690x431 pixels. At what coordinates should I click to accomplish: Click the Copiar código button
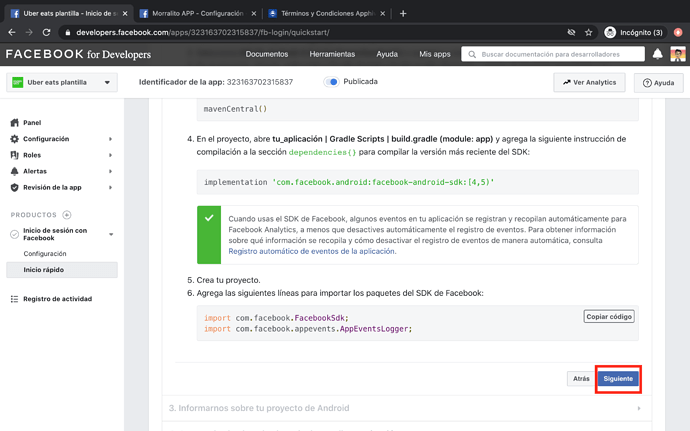click(608, 316)
